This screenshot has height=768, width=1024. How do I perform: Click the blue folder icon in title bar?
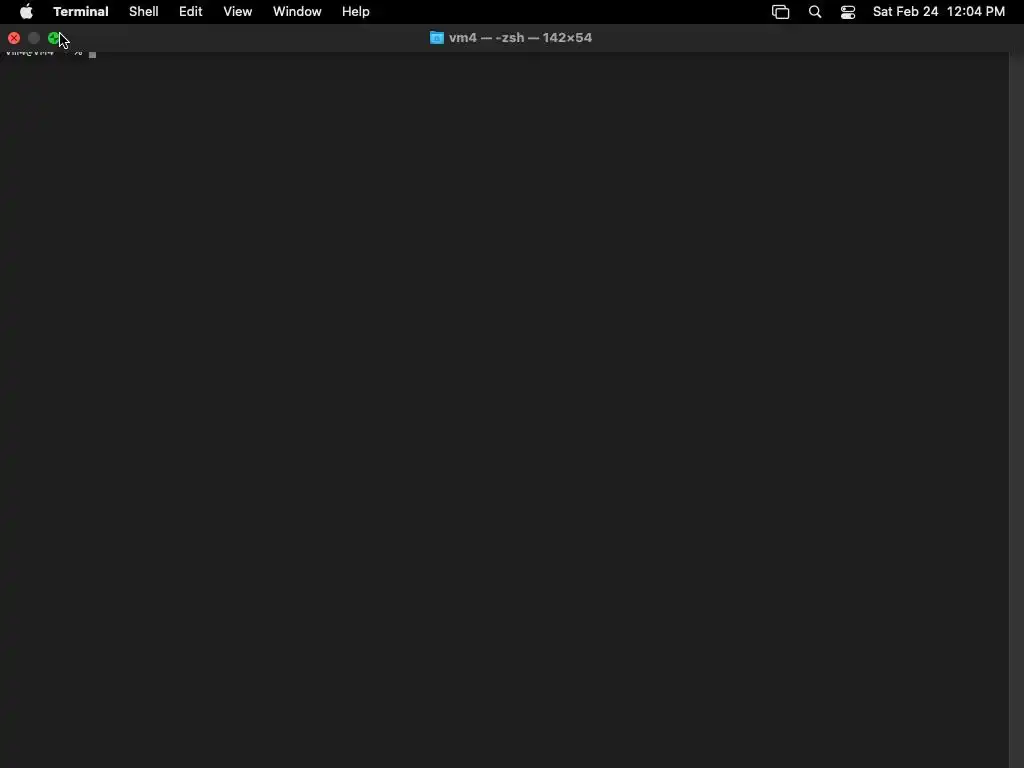[x=437, y=38]
